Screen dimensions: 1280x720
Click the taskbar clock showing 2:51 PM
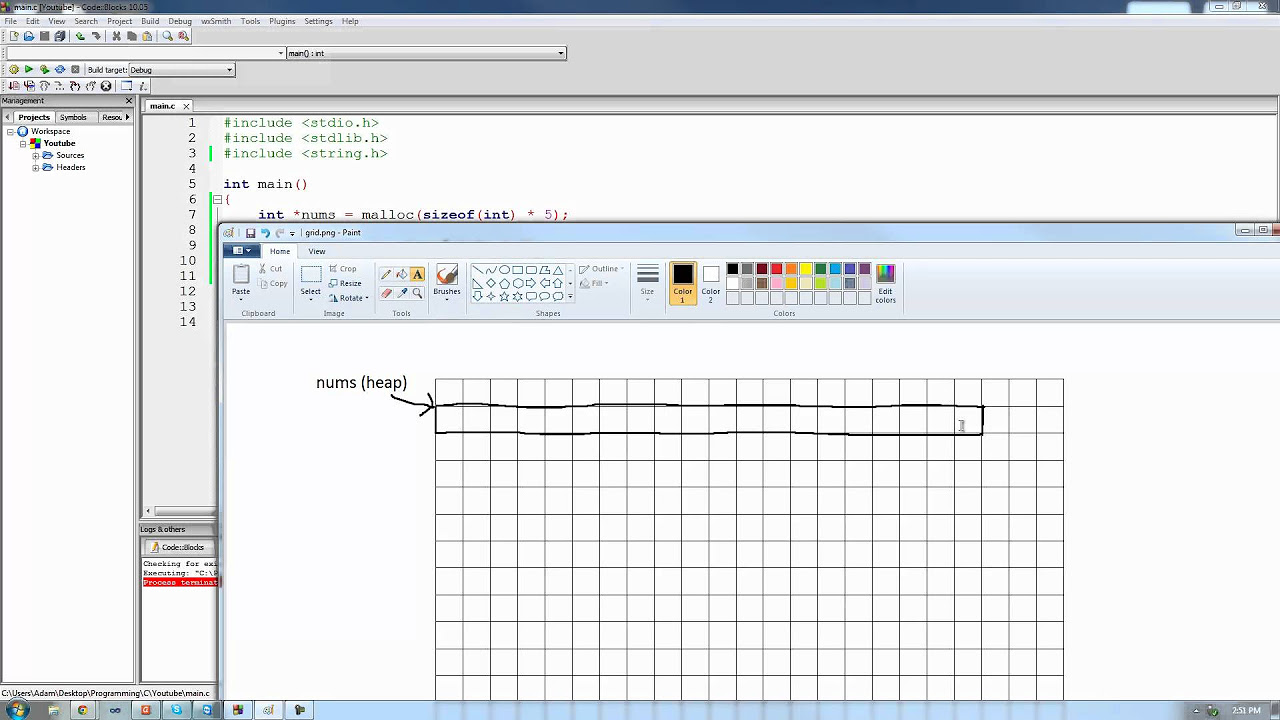coord(1246,710)
